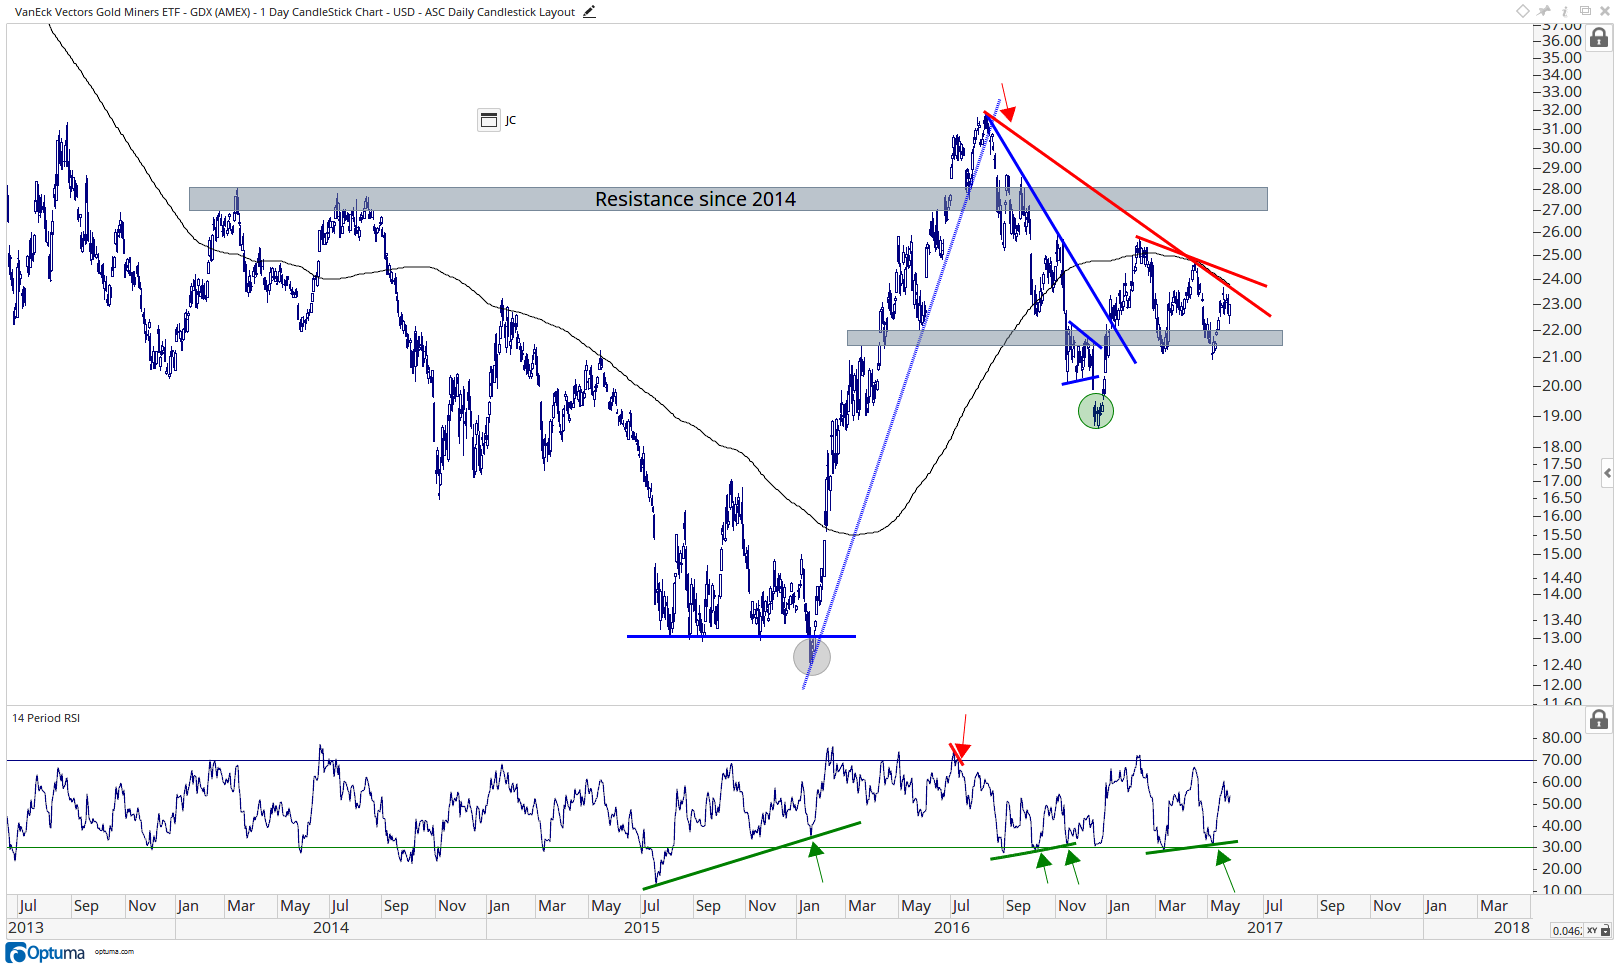The height and width of the screenshot is (967, 1620).
Task: Click the 13.00 price level on scale
Action: 1562,638
